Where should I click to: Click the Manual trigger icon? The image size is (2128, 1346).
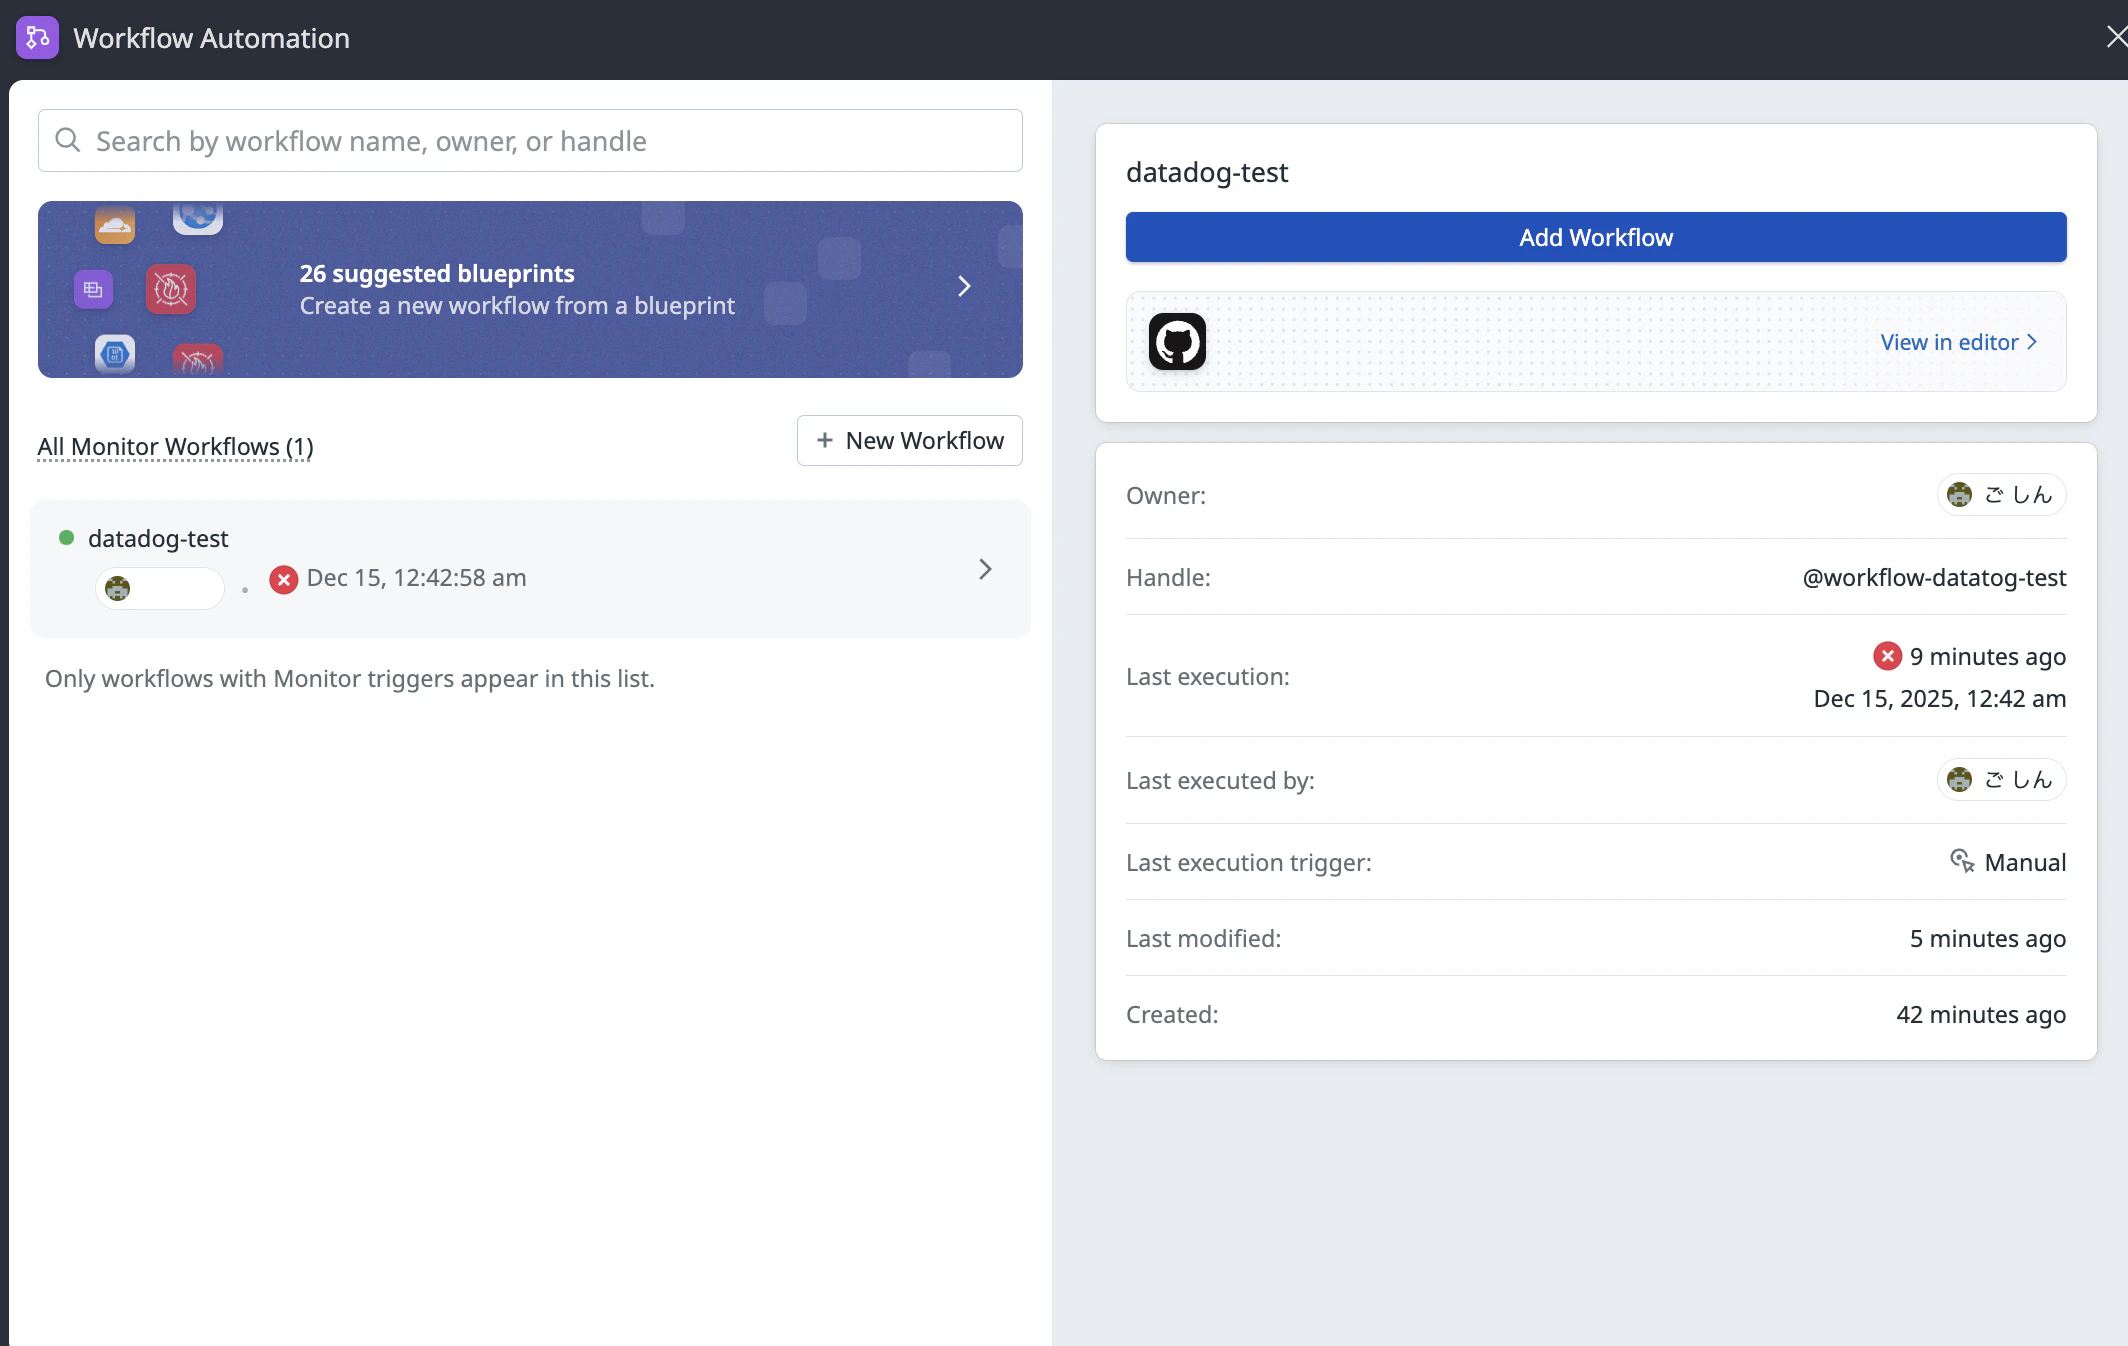pos(1962,861)
